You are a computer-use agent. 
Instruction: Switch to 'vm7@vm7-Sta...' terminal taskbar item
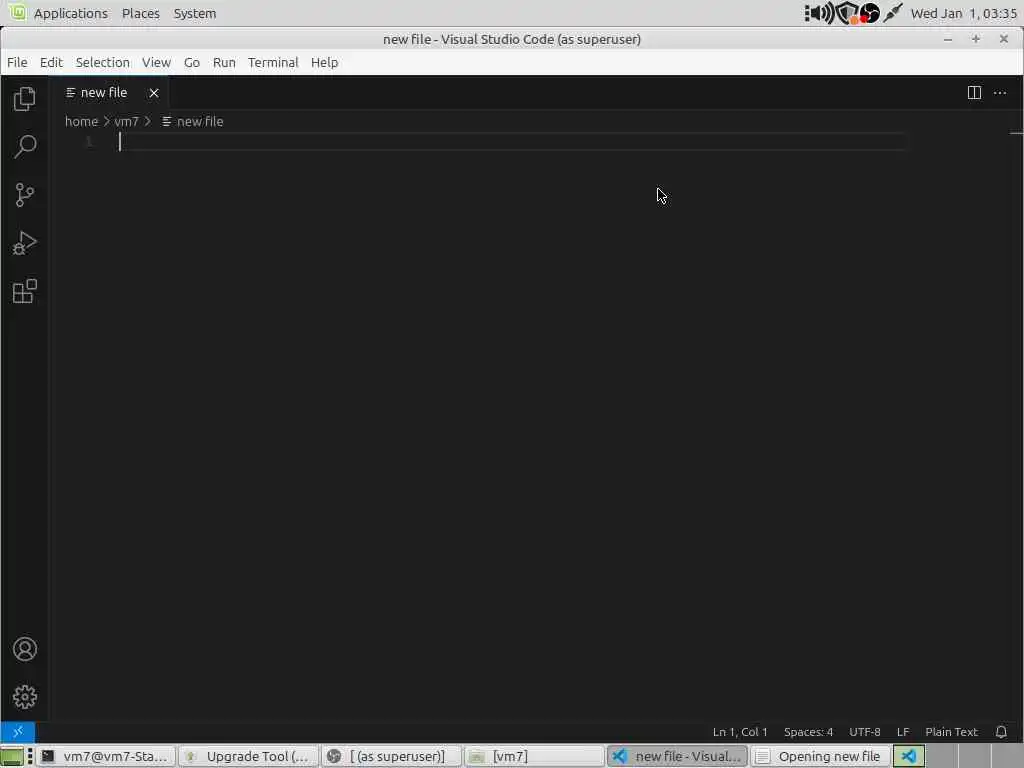click(106, 756)
